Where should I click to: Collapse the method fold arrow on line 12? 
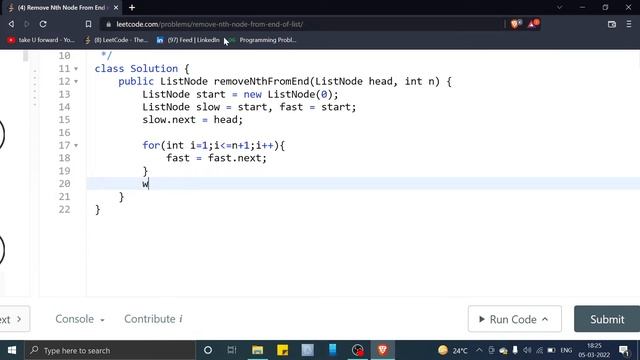[76, 82]
